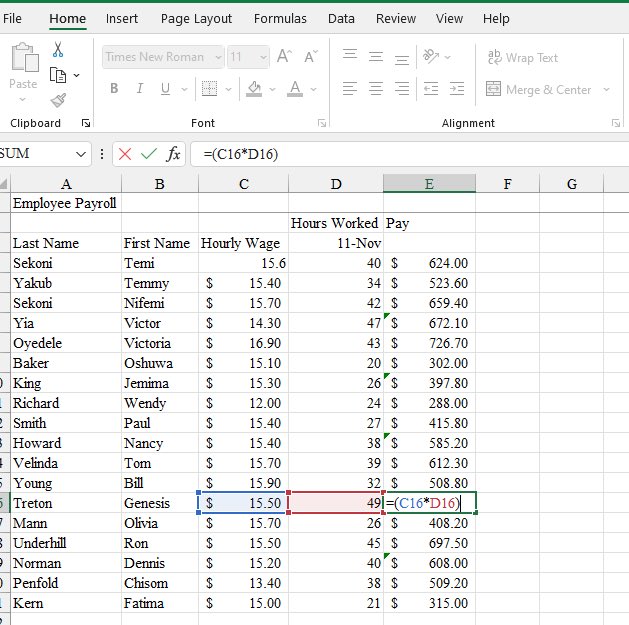629x625 pixels.
Task: Expand the Paste options arrow
Action: [x=22, y=99]
